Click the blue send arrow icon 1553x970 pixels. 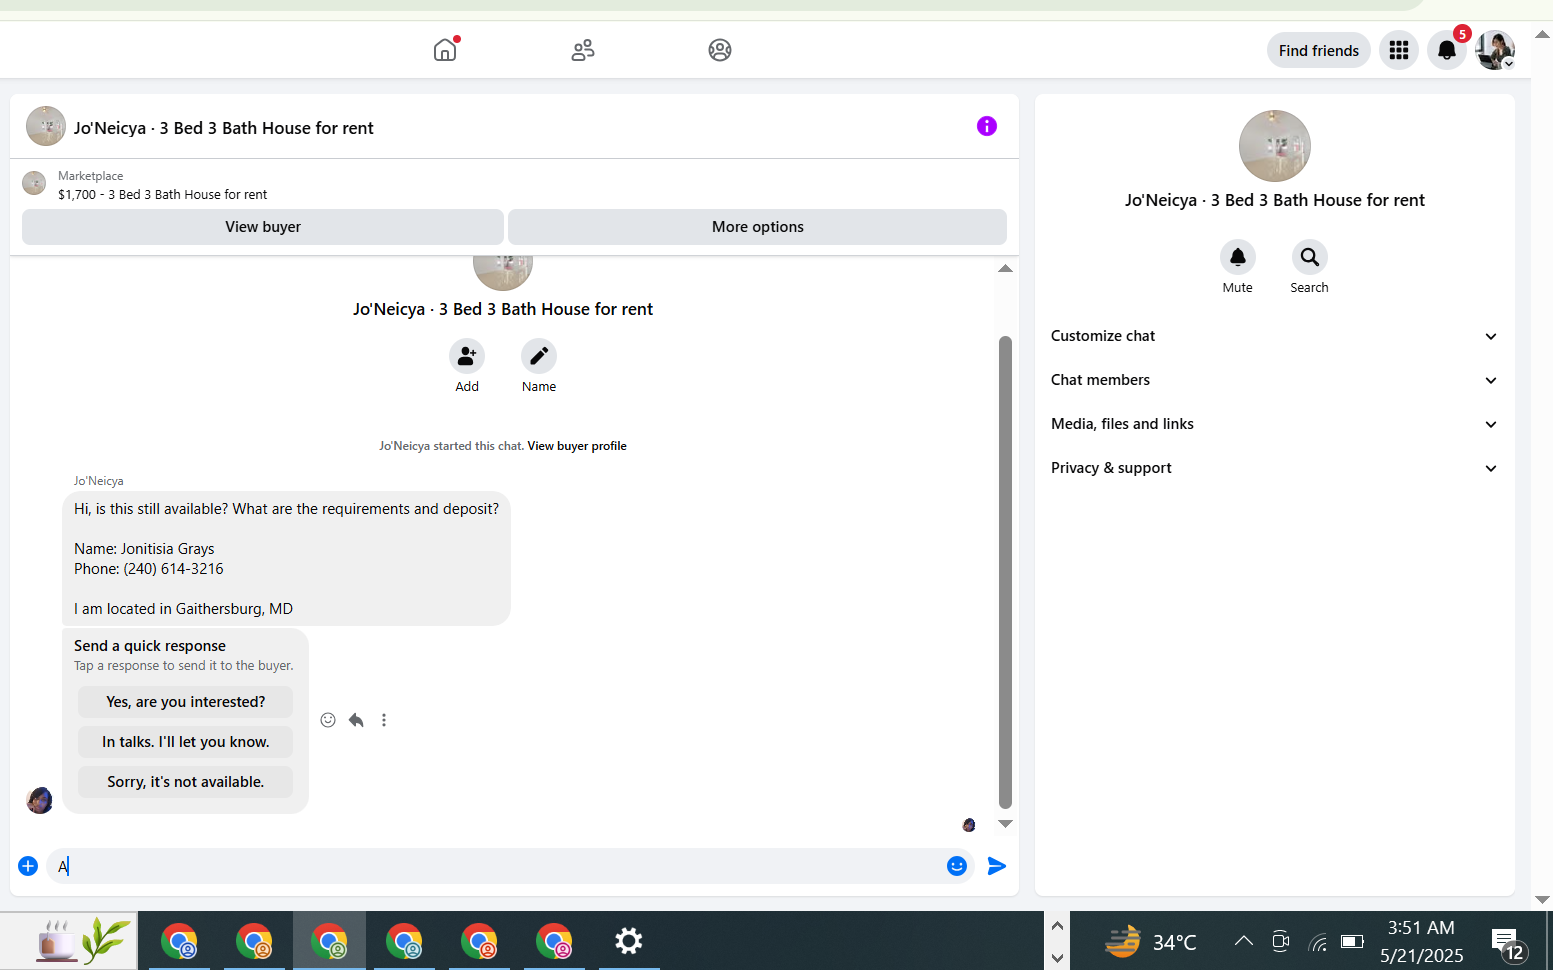997,866
